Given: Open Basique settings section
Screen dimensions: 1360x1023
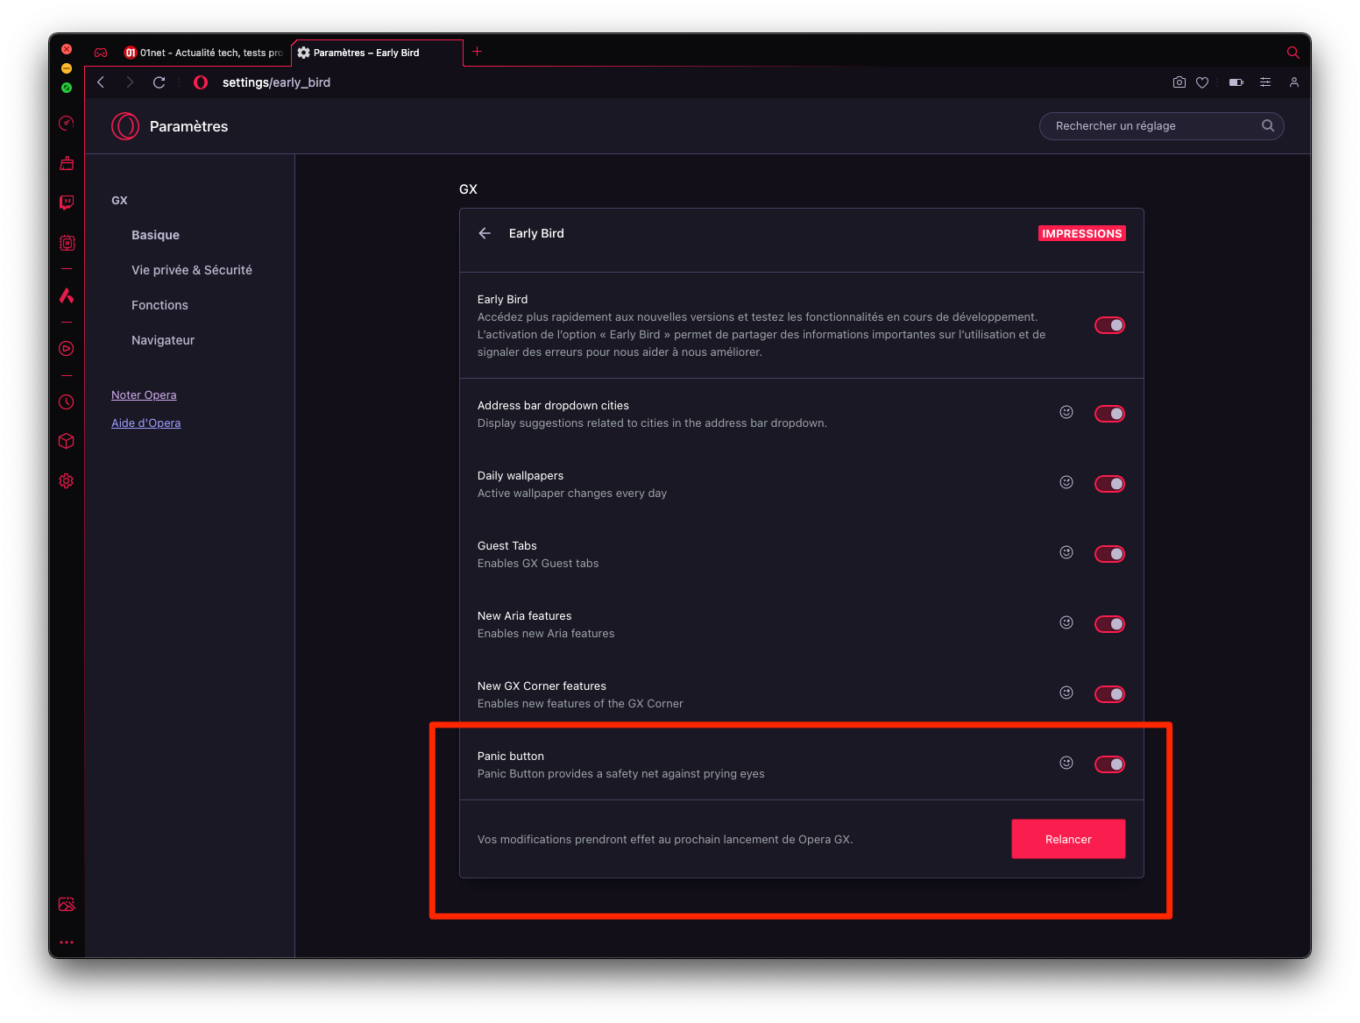Looking at the screenshot, I should click(x=155, y=235).
